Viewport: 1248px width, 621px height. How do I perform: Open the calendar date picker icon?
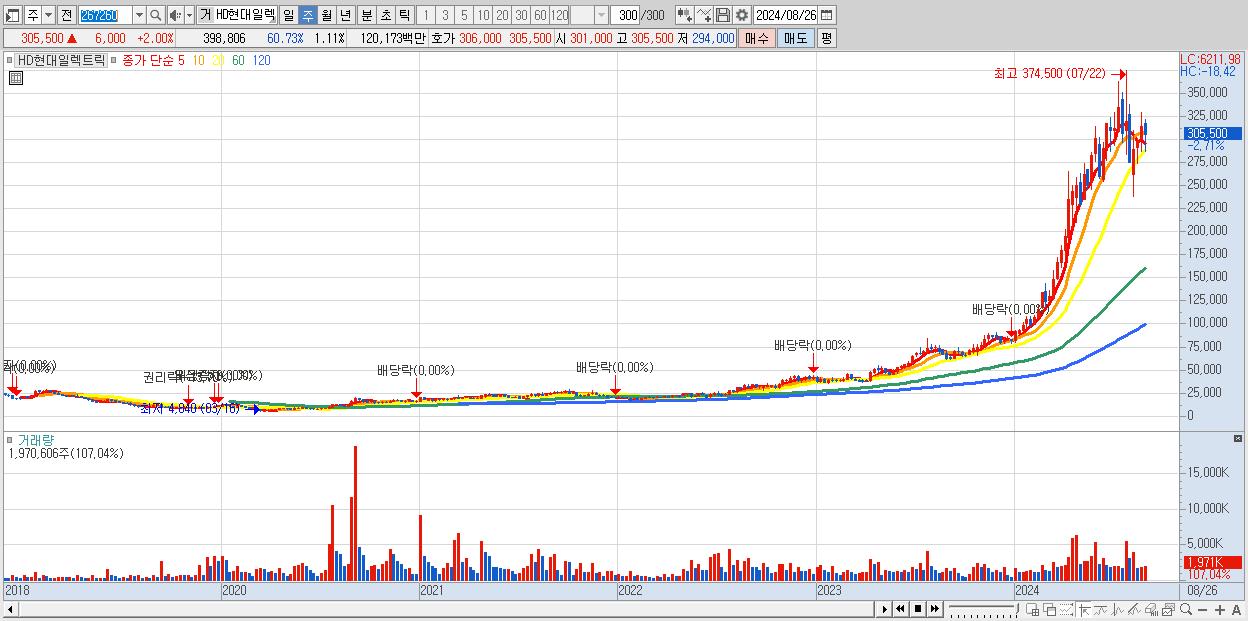[x=827, y=15]
